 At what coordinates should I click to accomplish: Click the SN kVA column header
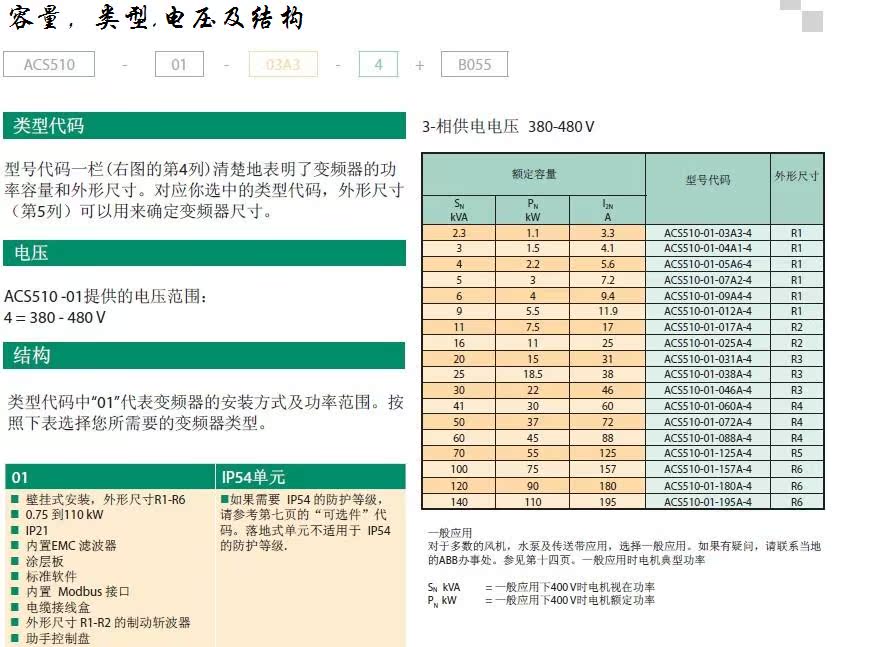pos(459,210)
